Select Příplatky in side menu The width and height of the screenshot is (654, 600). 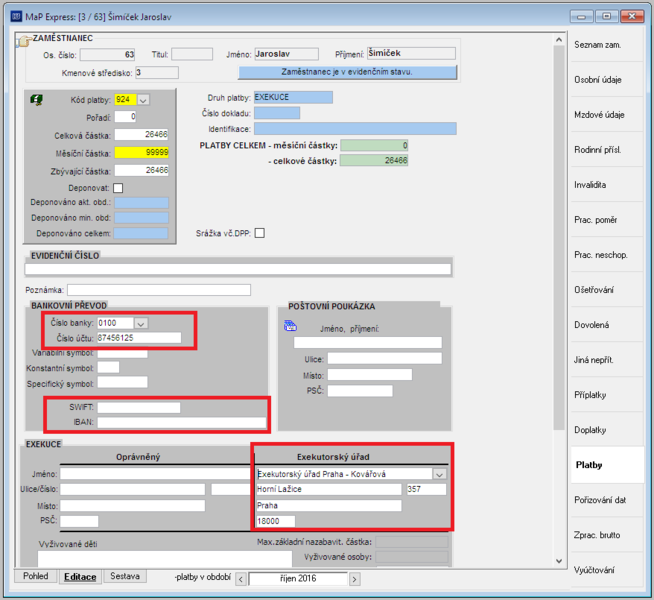pos(606,395)
